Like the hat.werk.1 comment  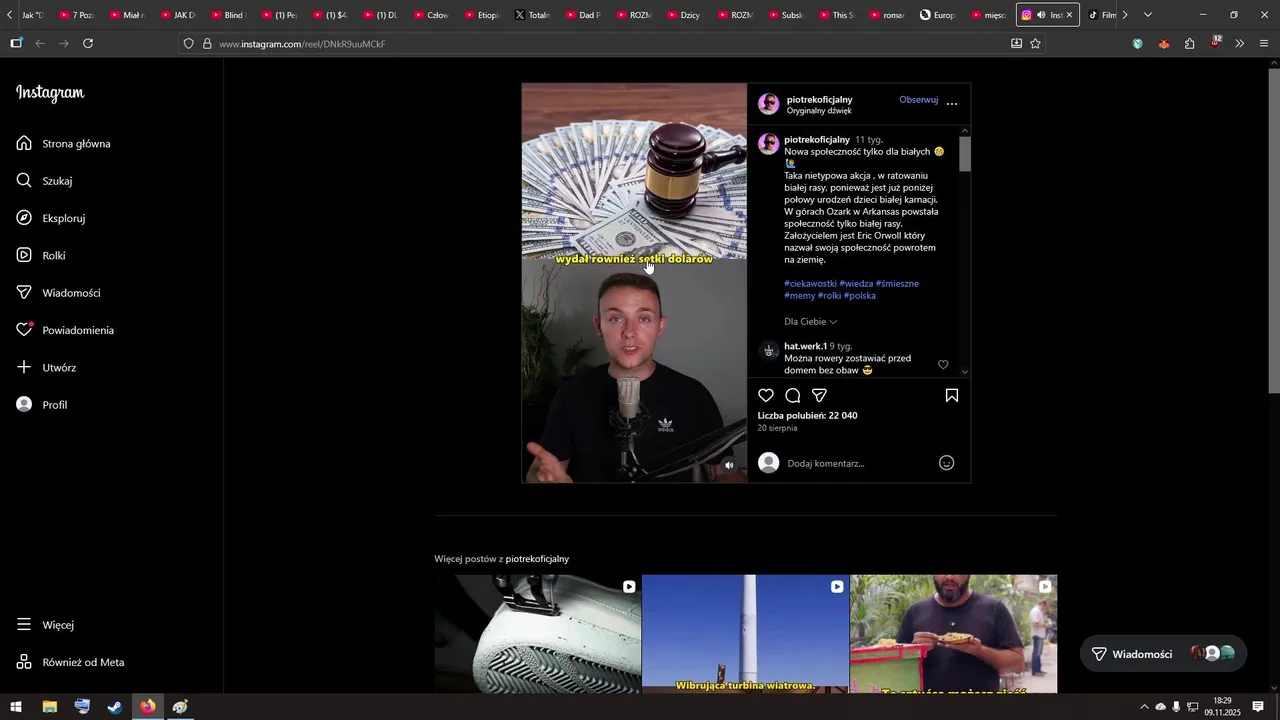coord(943,365)
